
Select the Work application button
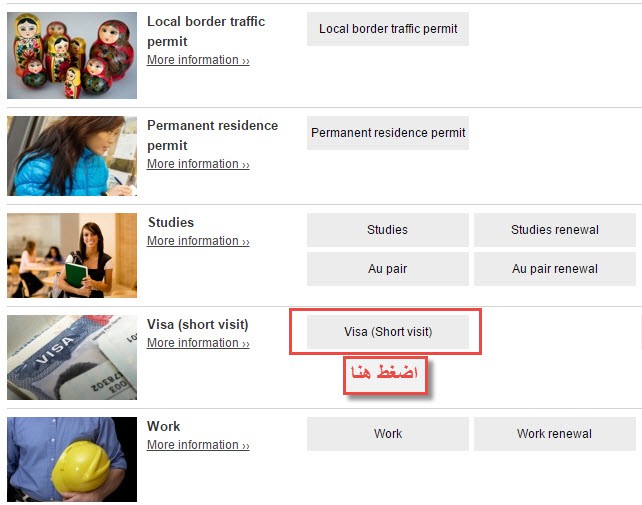click(x=388, y=434)
